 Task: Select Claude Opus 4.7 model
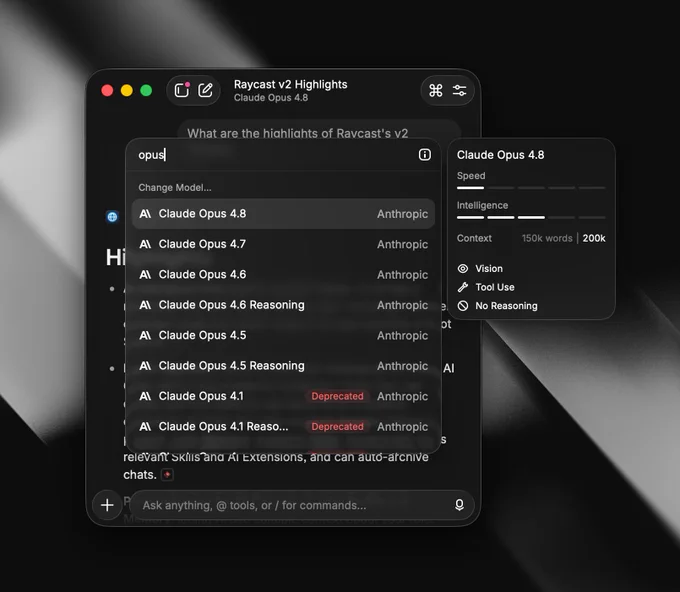(283, 244)
